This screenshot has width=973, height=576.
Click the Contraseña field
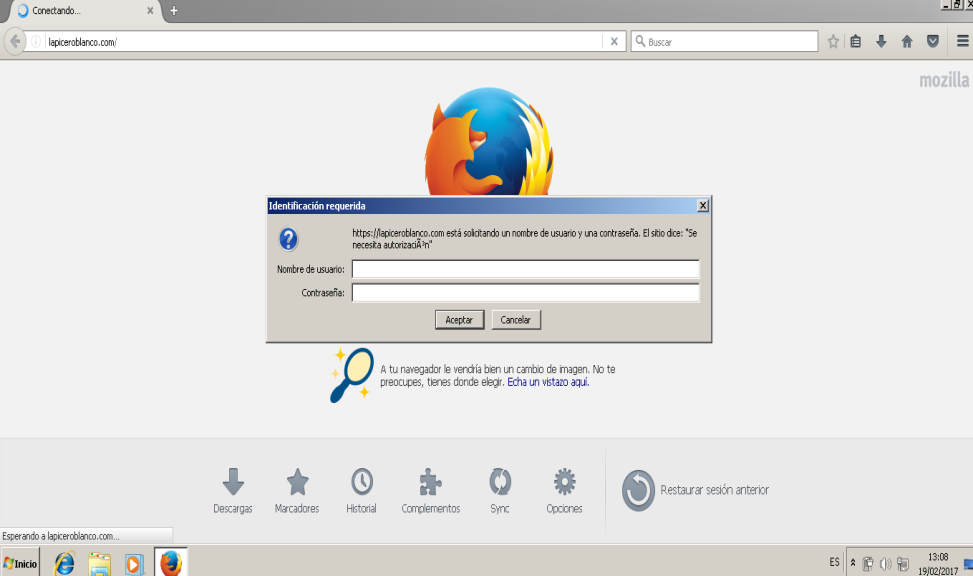click(525, 292)
